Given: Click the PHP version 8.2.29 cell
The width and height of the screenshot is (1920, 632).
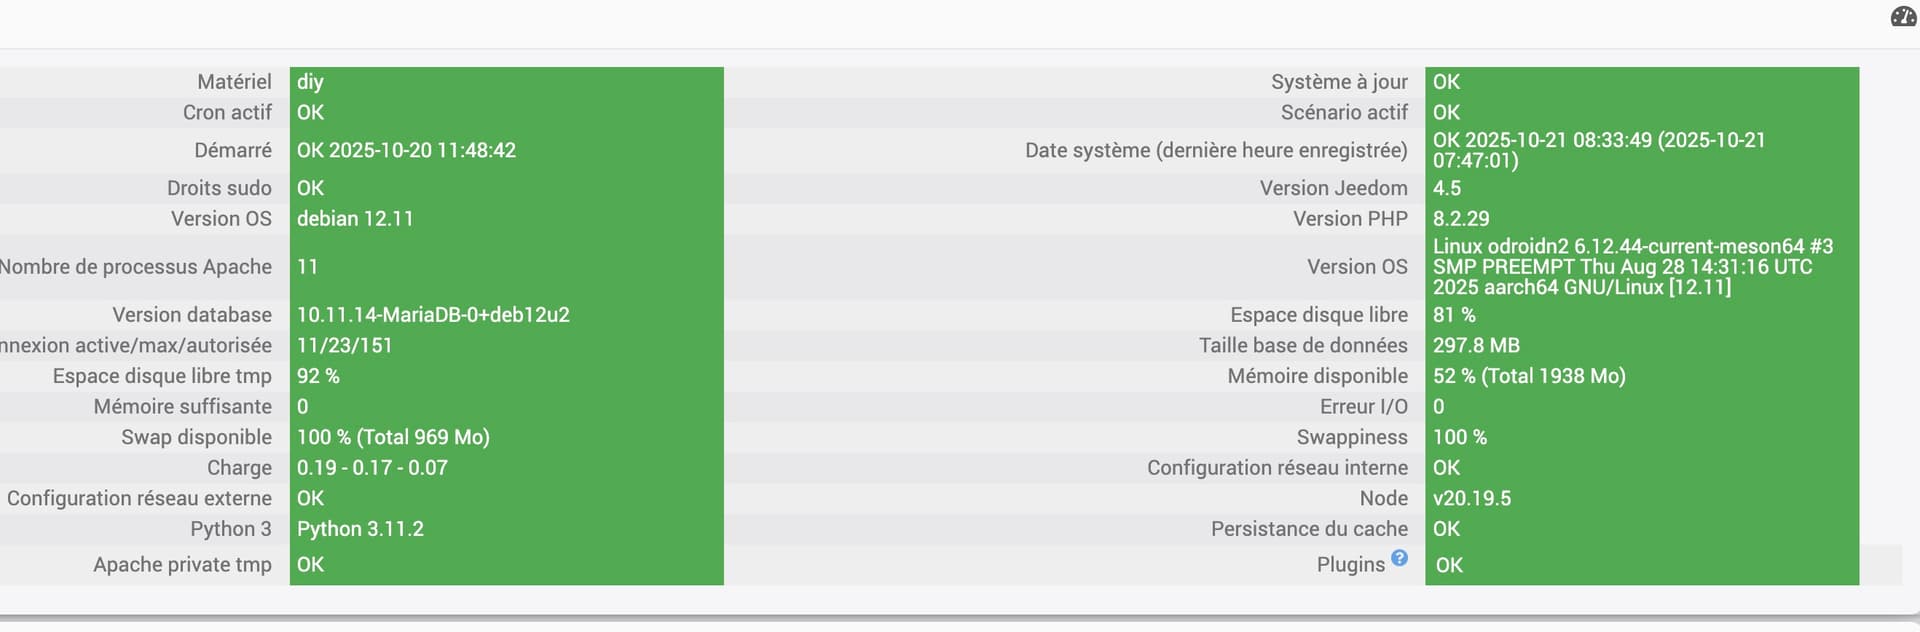Looking at the screenshot, I should click(x=1461, y=219).
